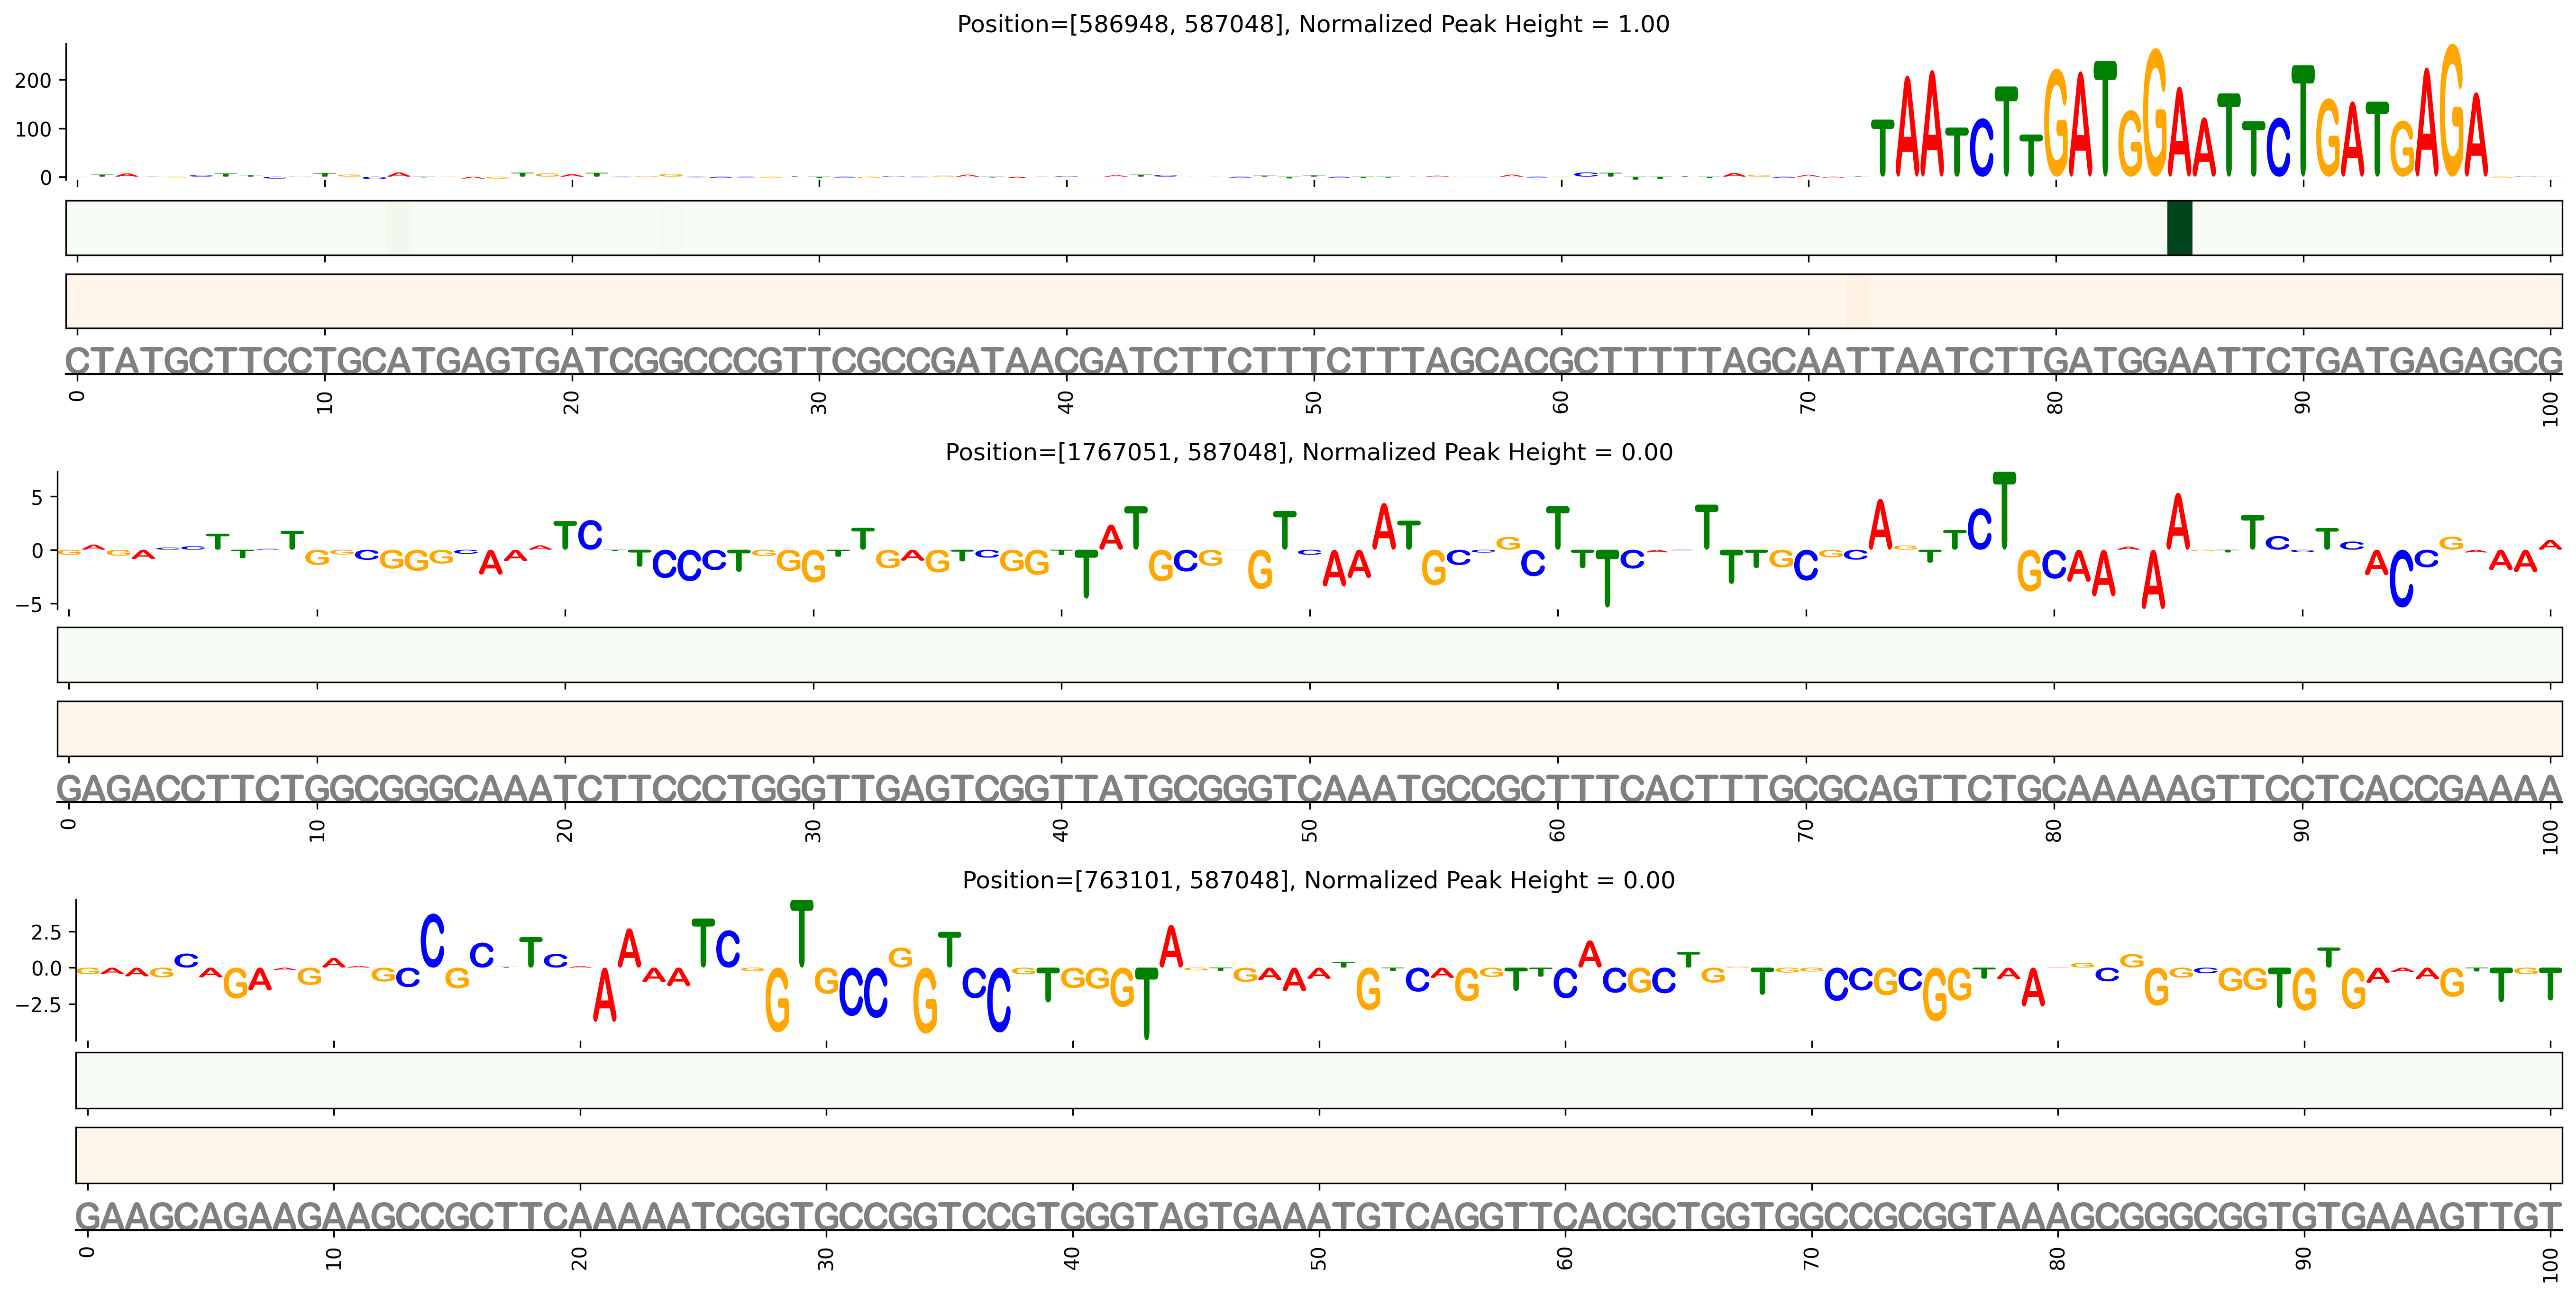The width and height of the screenshot is (2576, 1296).
Task: Click x-axis label 30 below the GAAGCAGAAG sequence
Action: (826, 1259)
